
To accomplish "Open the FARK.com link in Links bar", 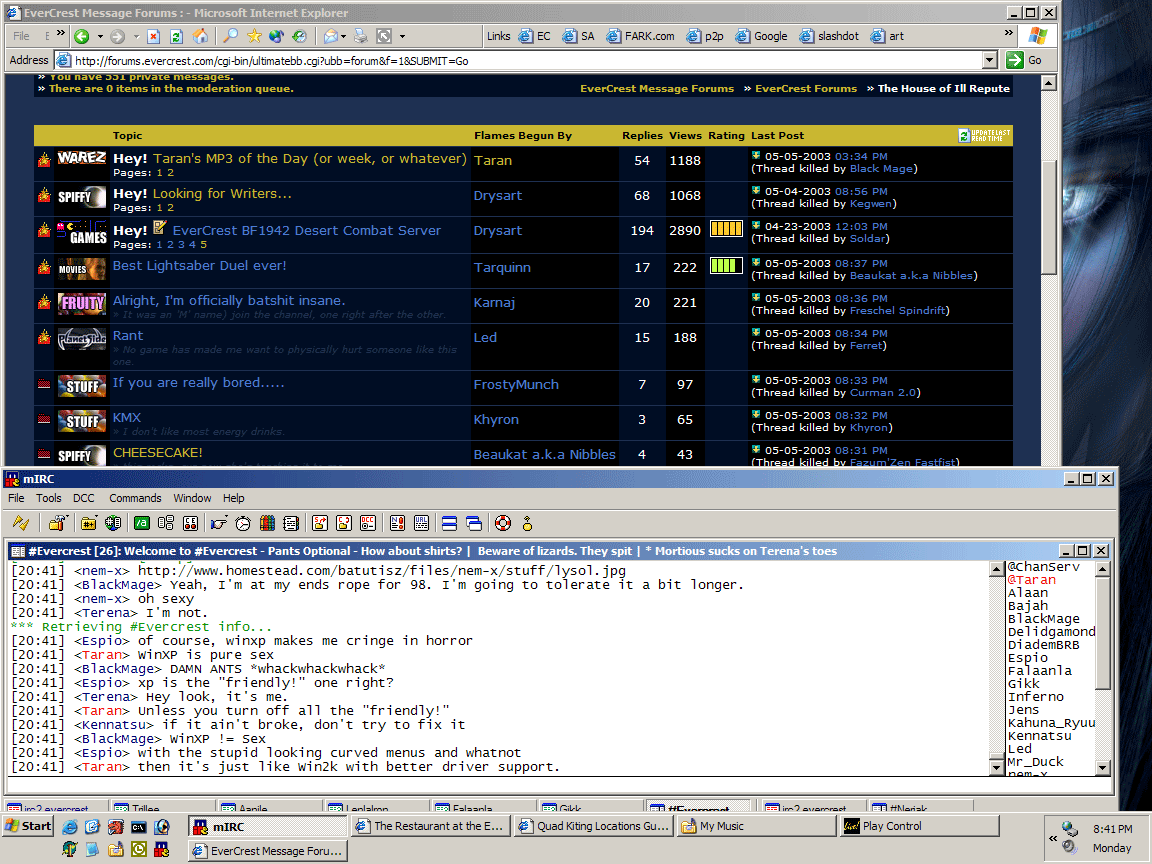I will click(x=641, y=36).
